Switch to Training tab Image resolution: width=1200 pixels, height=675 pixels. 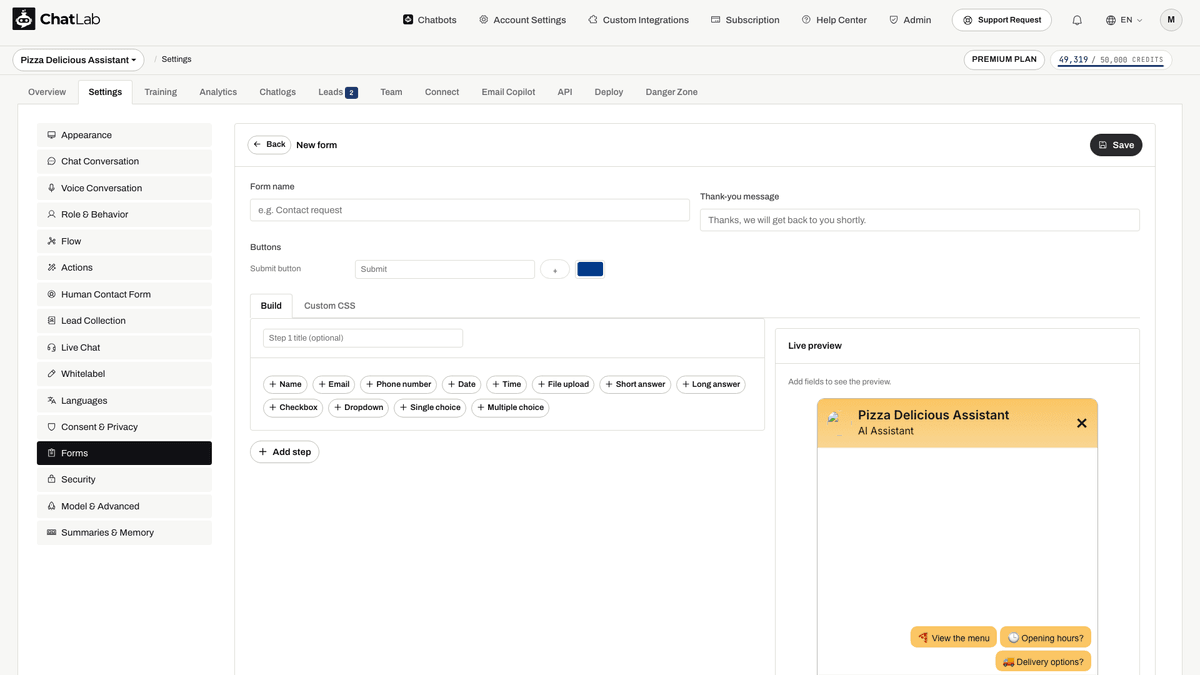[160, 92]
